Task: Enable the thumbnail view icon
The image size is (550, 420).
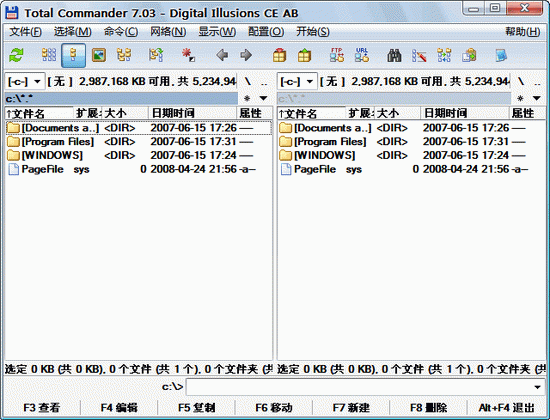Action: (x=99, y=55)
